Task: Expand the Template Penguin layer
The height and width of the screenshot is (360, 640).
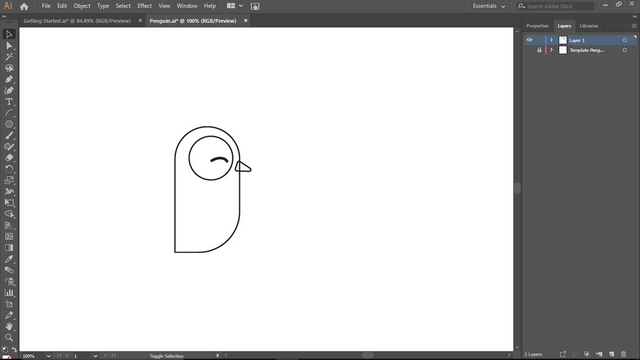Action: pyautogui.click(x=551, y=50)
